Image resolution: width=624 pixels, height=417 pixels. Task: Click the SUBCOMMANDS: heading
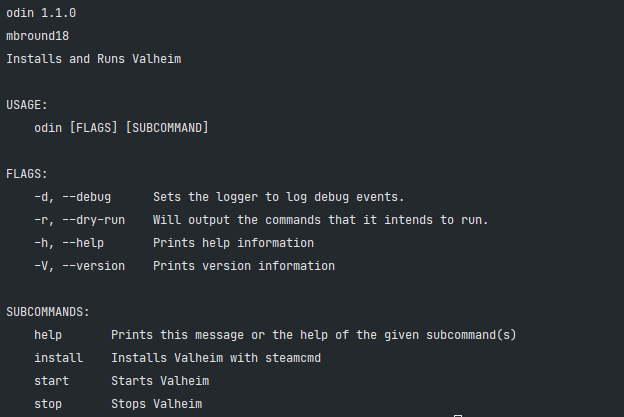tap(48, 312)
